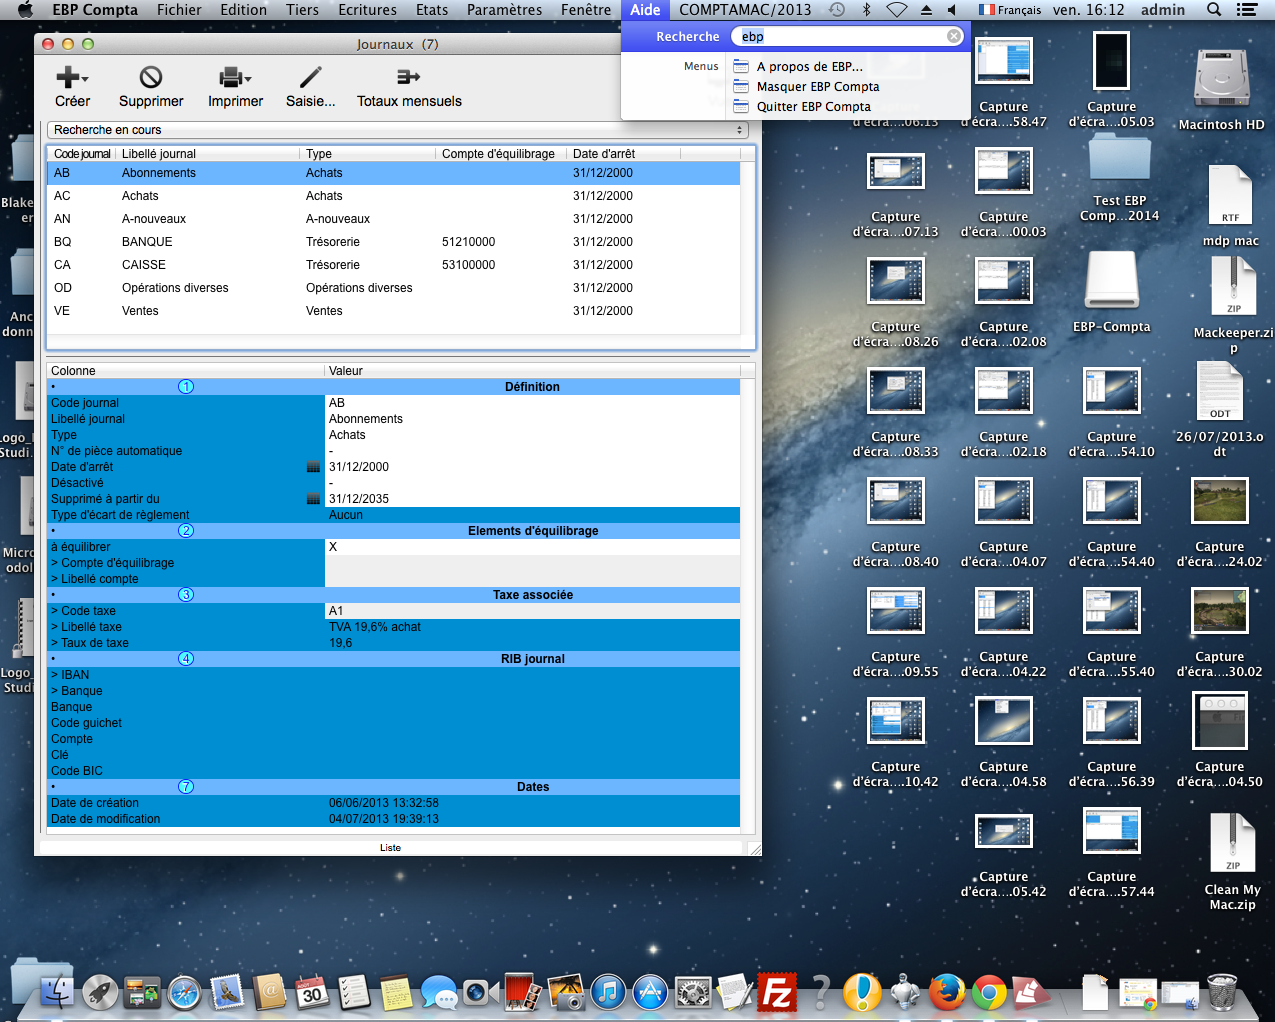Select the OD Opérations diverses row
The image size is (1275, 1022).
[394, 288]
